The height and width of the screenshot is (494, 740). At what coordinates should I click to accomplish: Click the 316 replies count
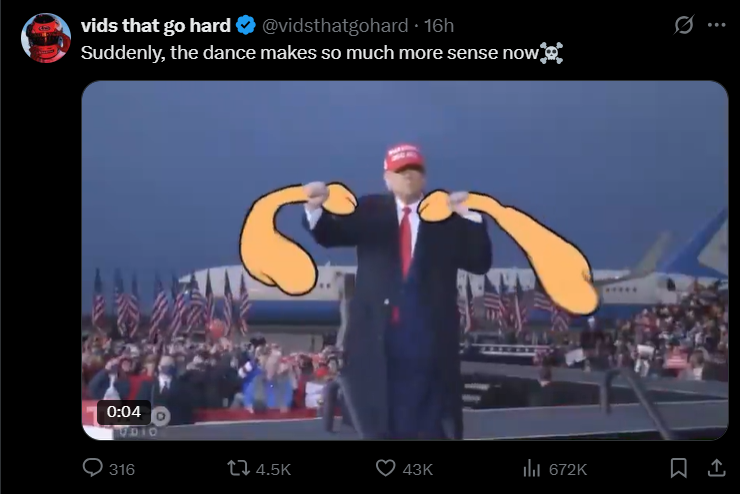pyautogui.click(x=122, y=469)
